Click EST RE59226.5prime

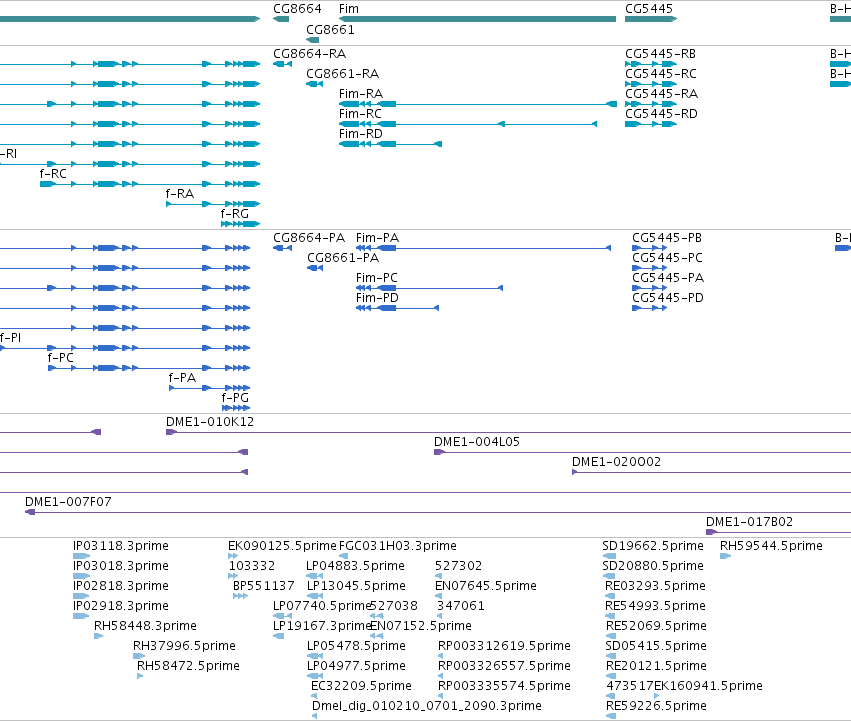pyautogui.click(x=656, y=706)
